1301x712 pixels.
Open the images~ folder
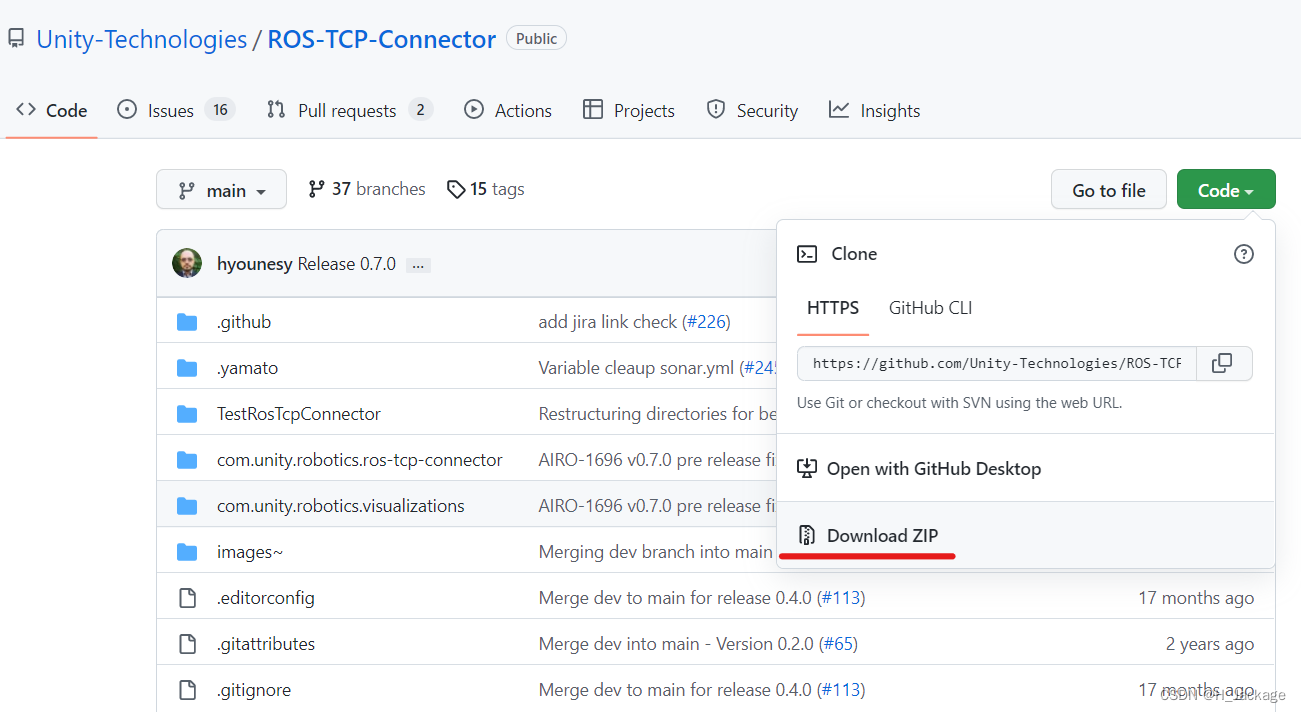point(250,552)
